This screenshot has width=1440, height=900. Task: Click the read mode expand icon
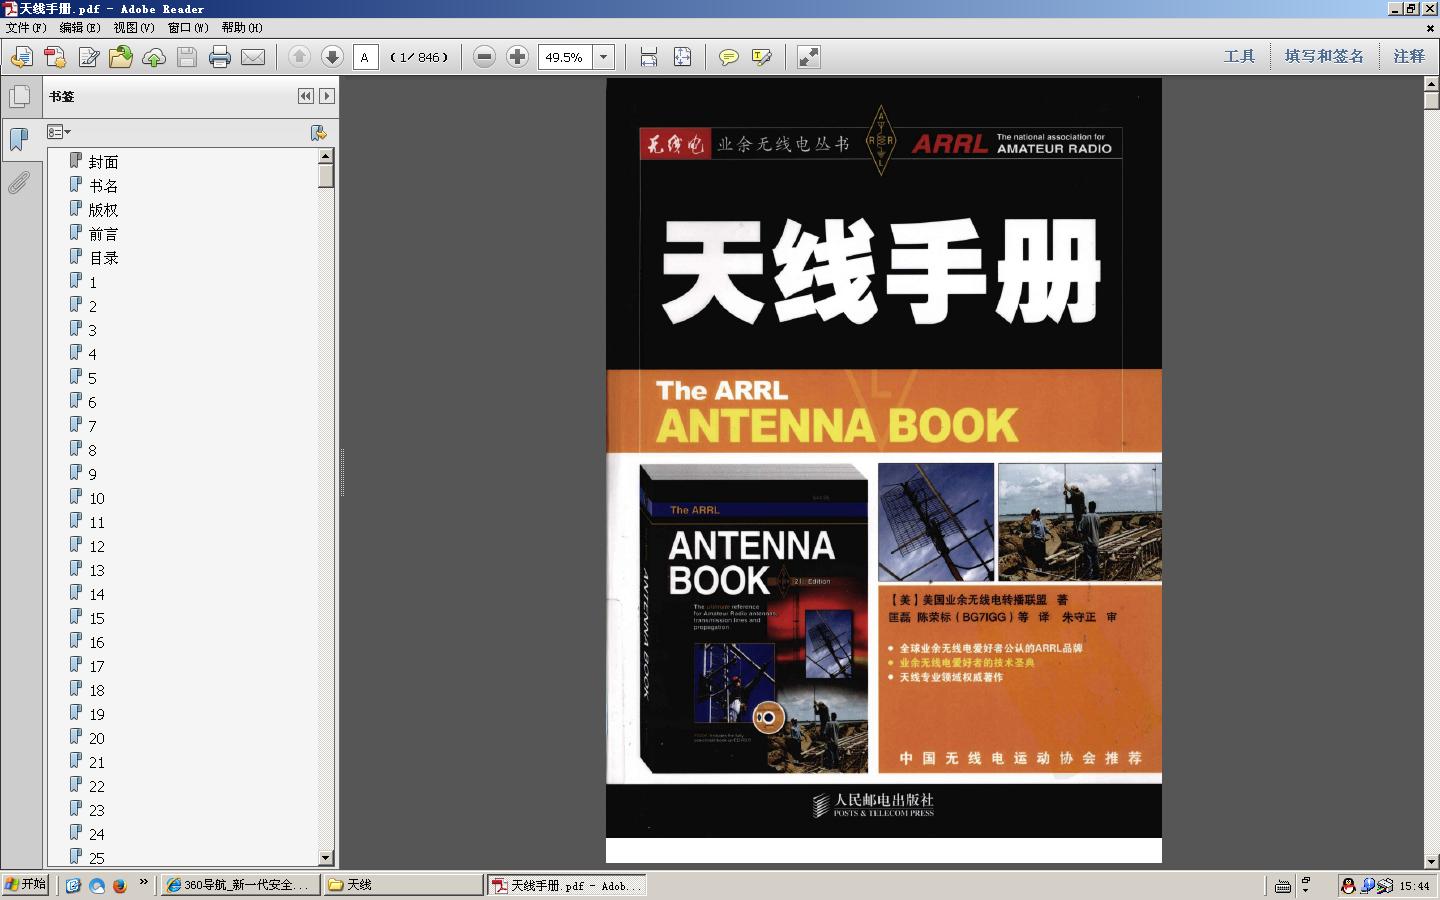(809, 57)
